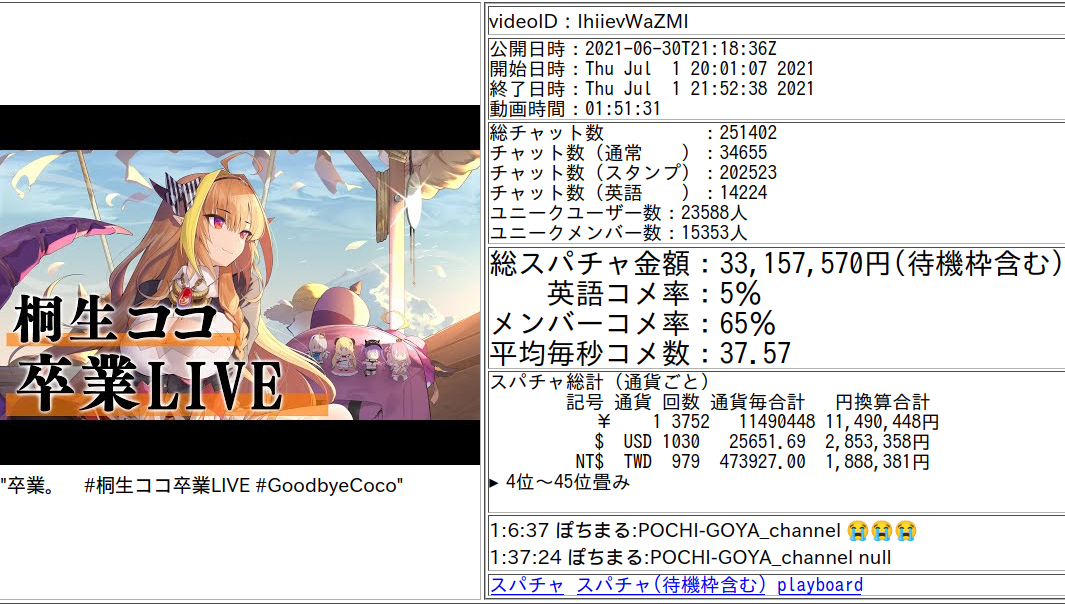Image resolution: width=1065 pixels, height=604 pixels.
Task: Open the スパチャ link
Action: (527, 585)
